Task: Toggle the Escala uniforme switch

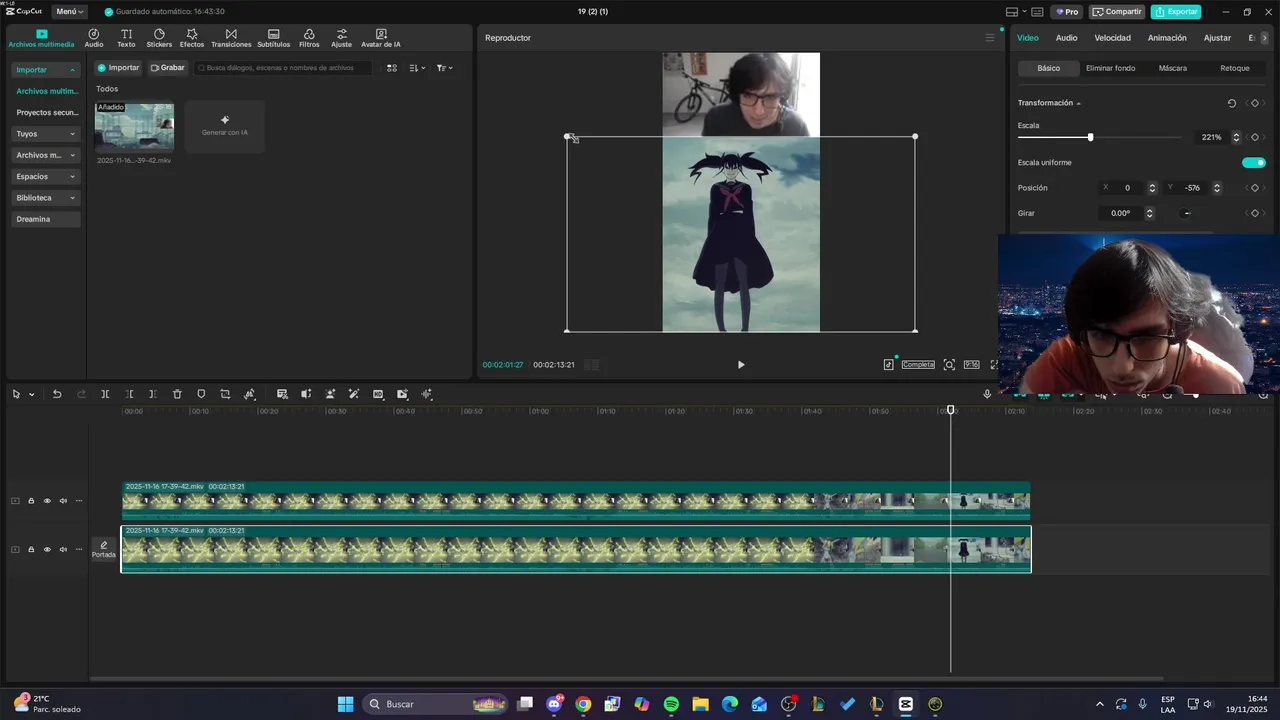Action: click(1253, 163)
